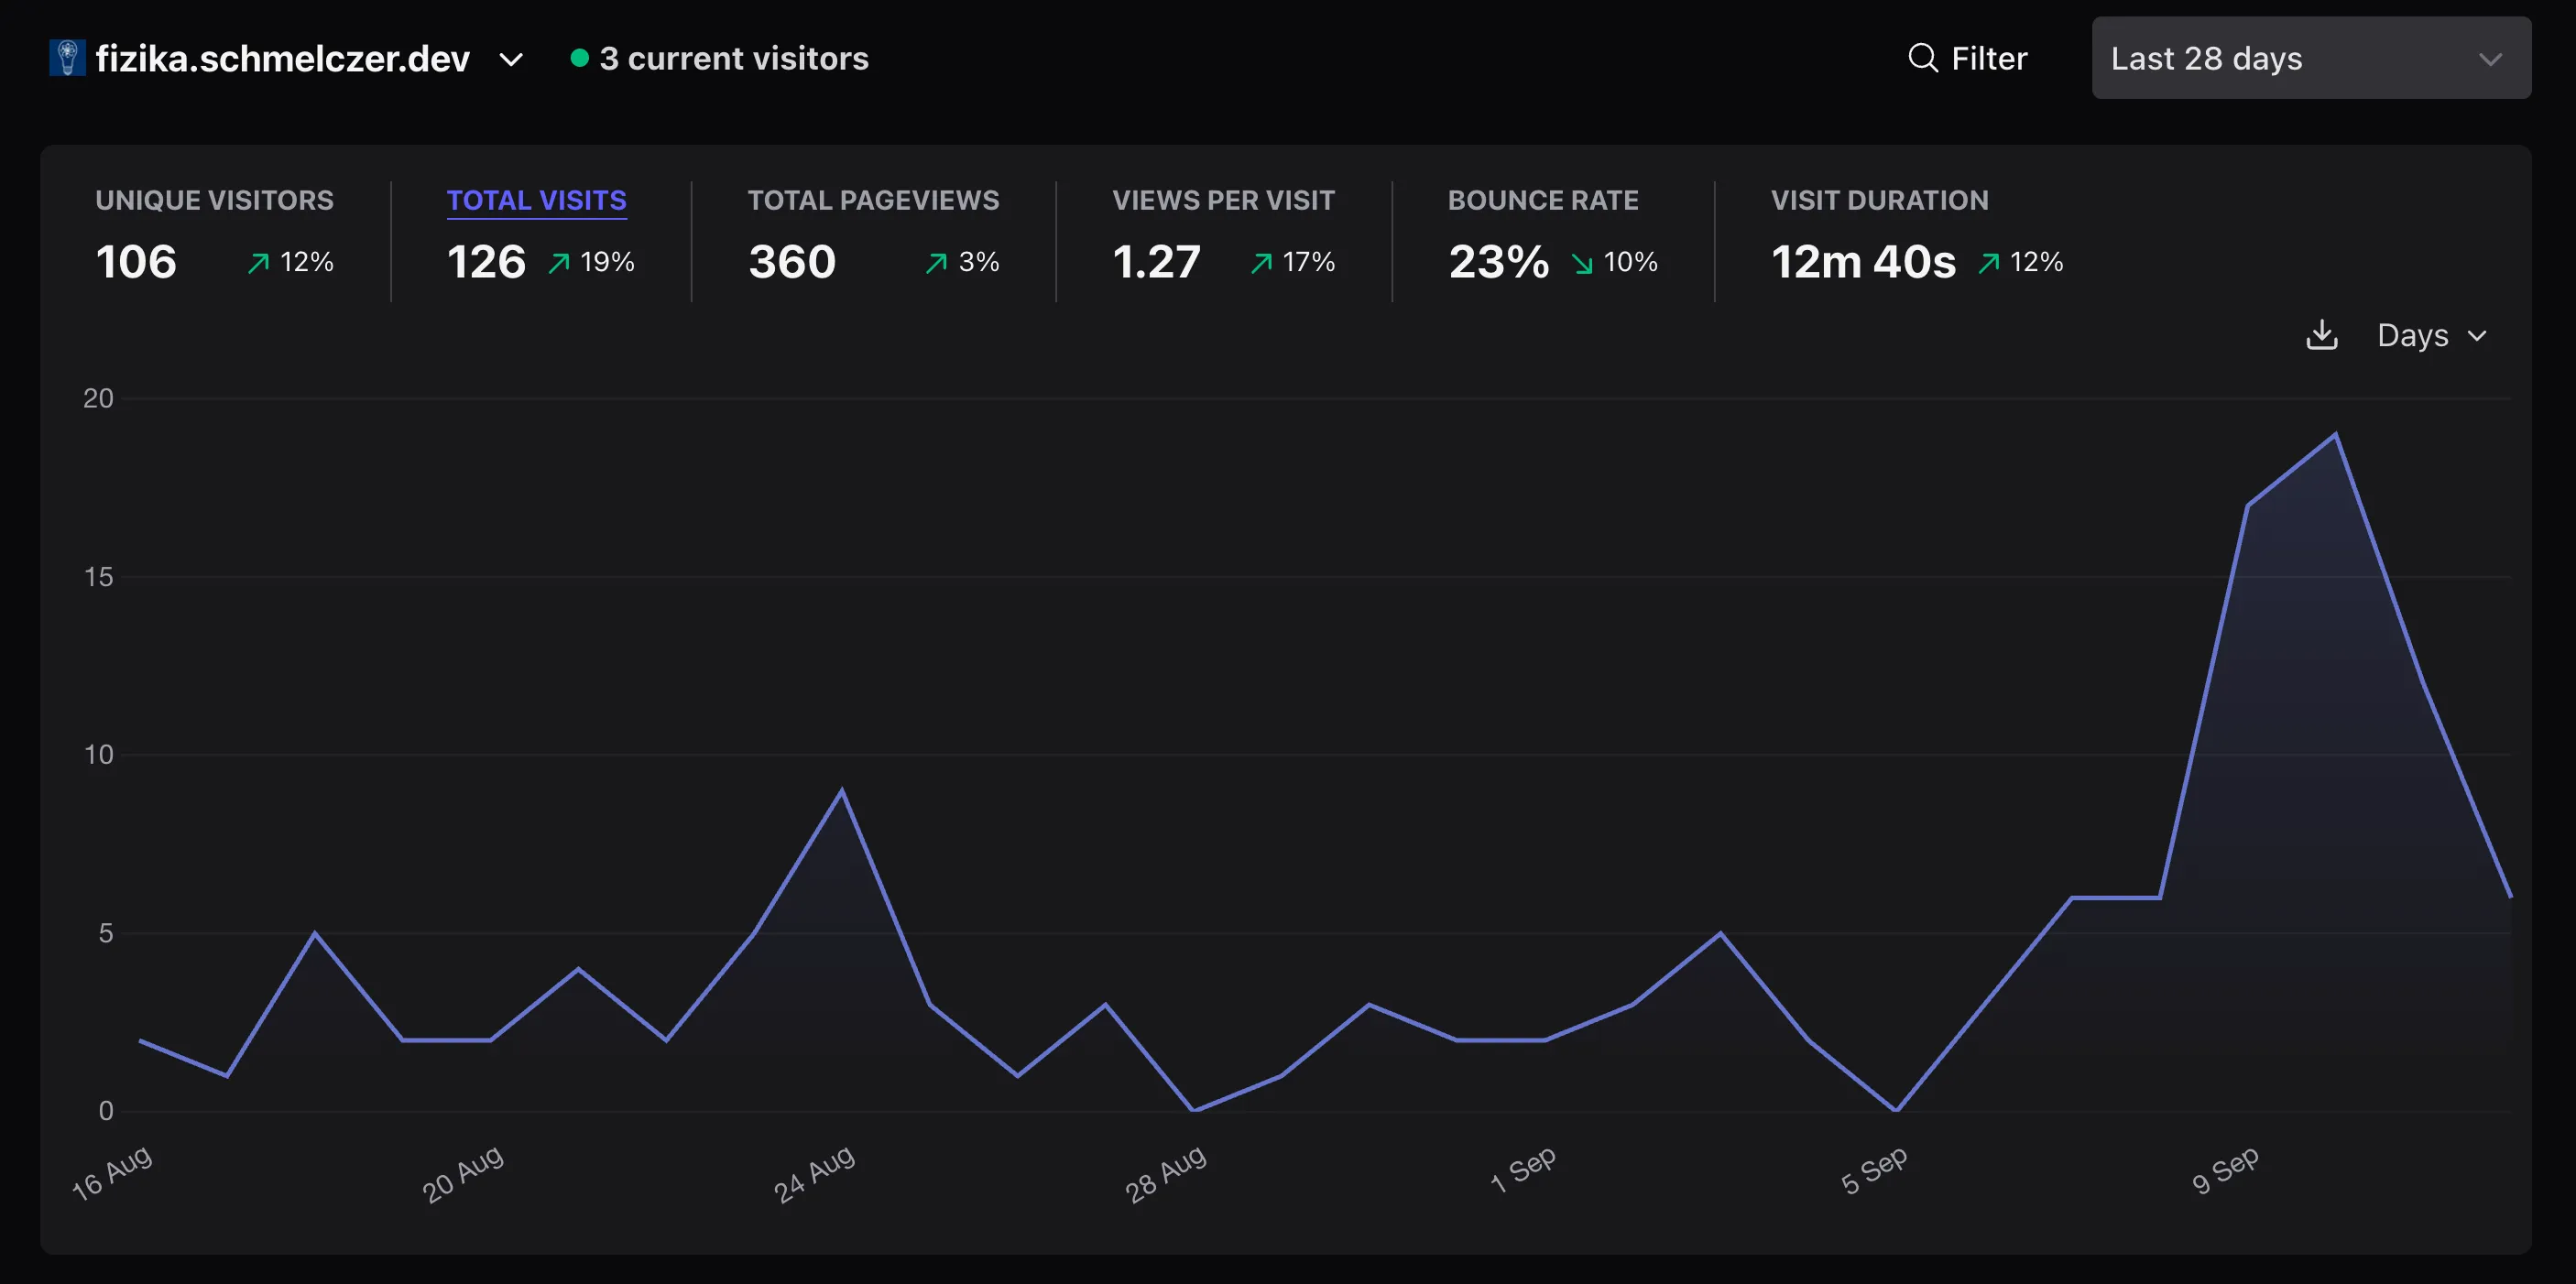Click the bounce rate down-arrow icon
The image size is (2576, 1284).
[1582, 263]
